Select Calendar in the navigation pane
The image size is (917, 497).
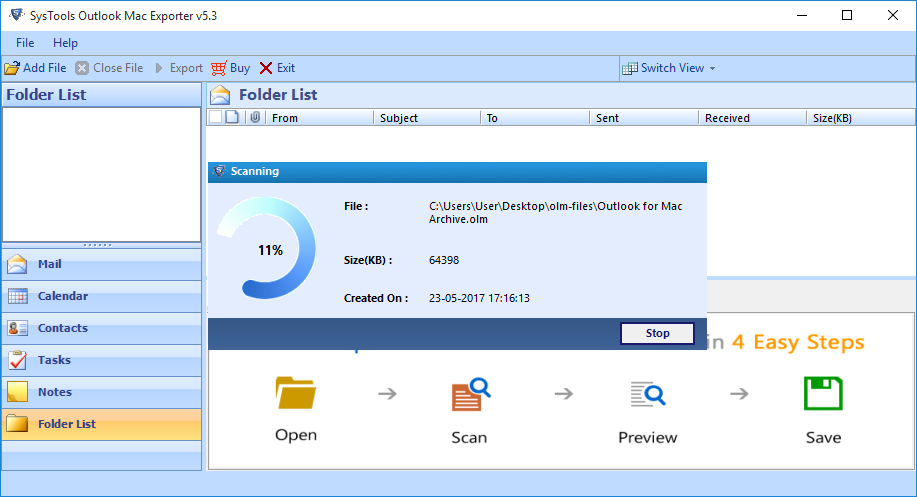pyautogui.click(x=102, y=296)
